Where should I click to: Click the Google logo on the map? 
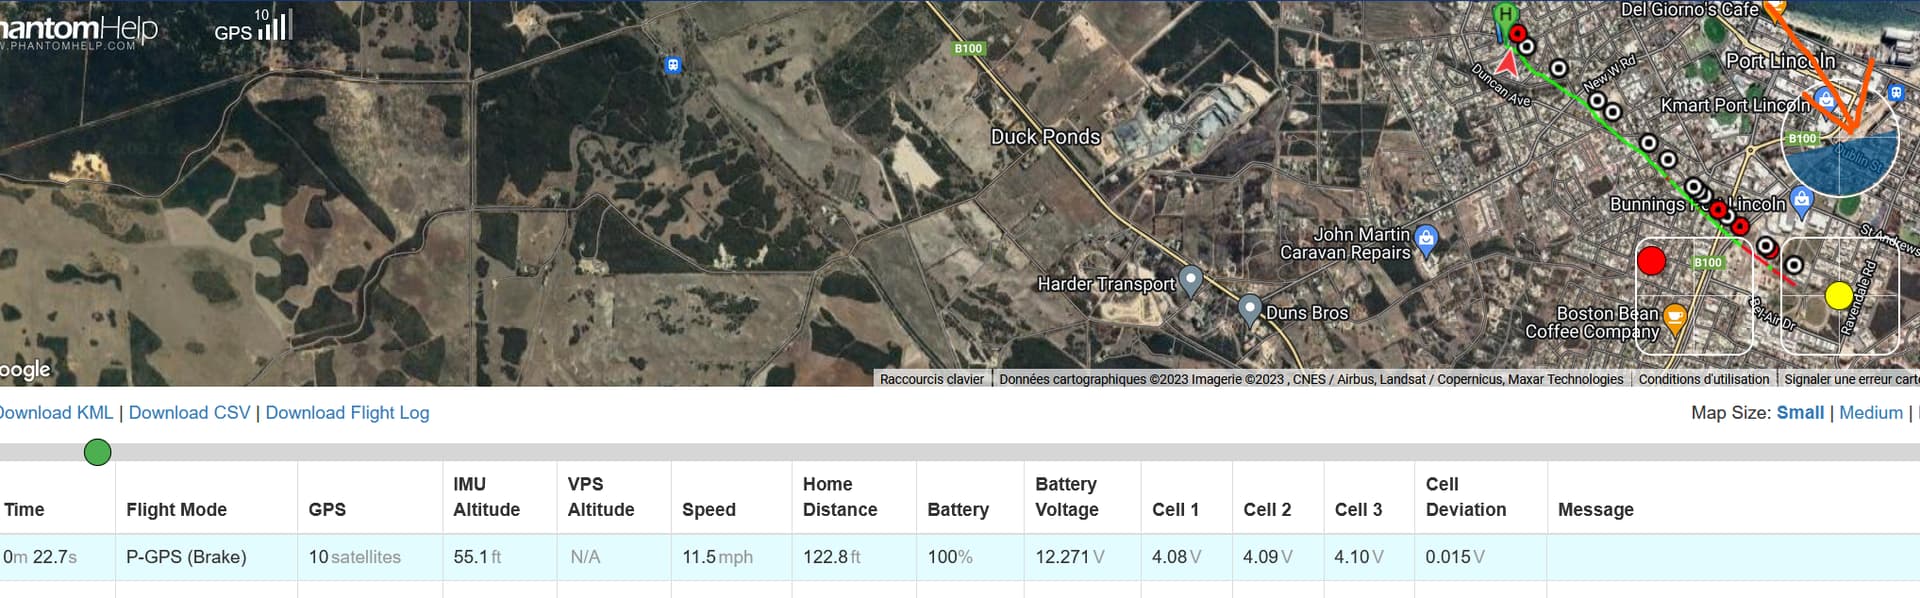(x=25, y=370)
